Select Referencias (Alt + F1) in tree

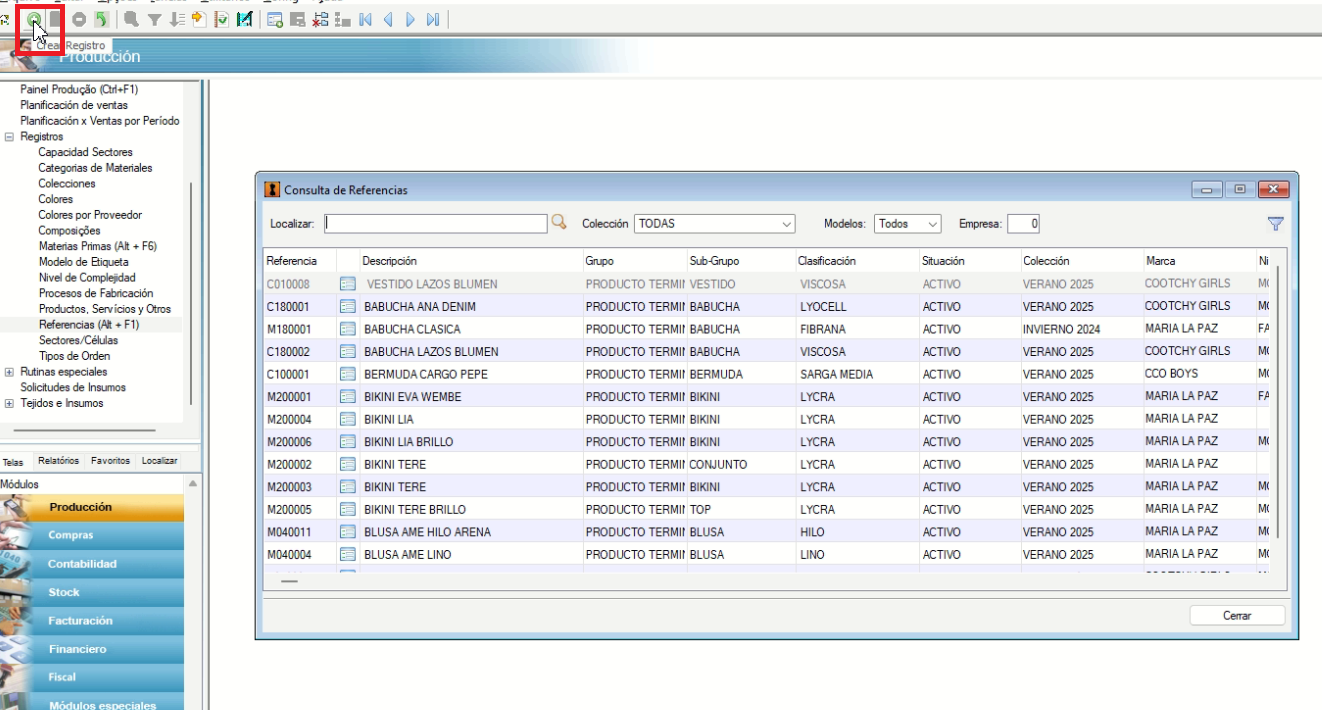88,325
